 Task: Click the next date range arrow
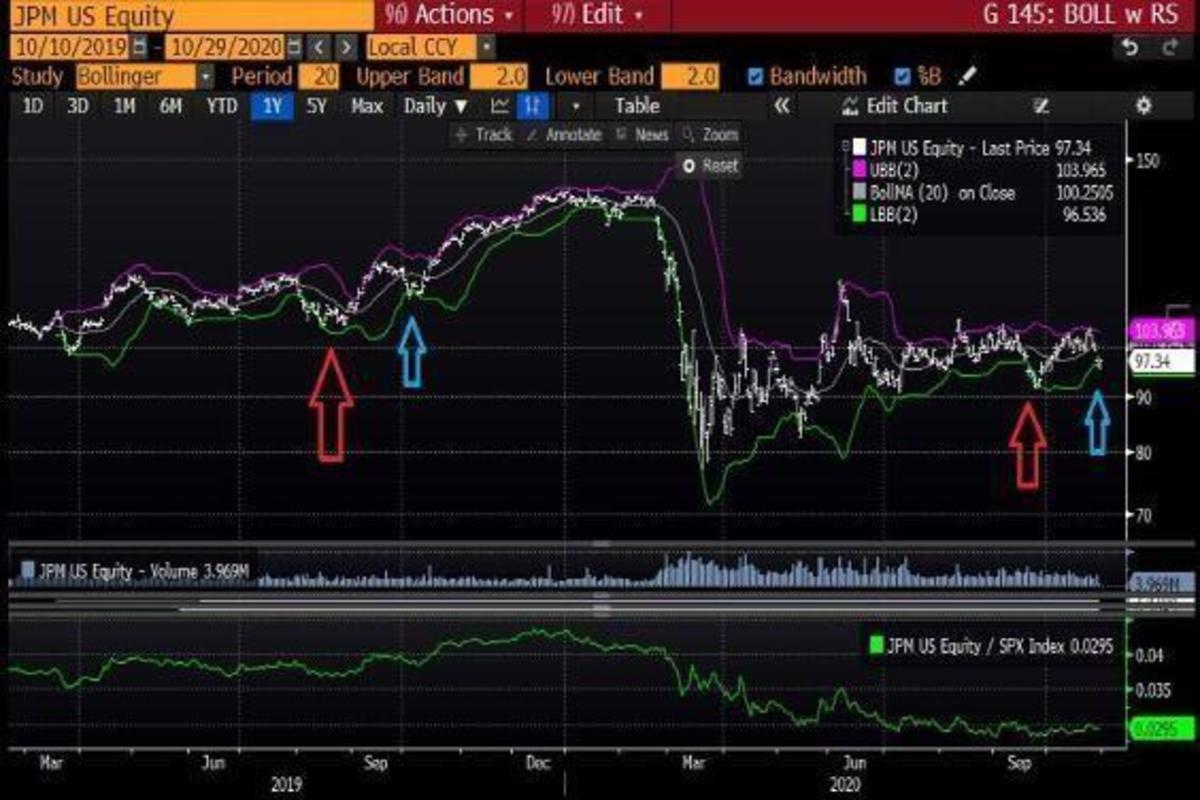point(346,47)
